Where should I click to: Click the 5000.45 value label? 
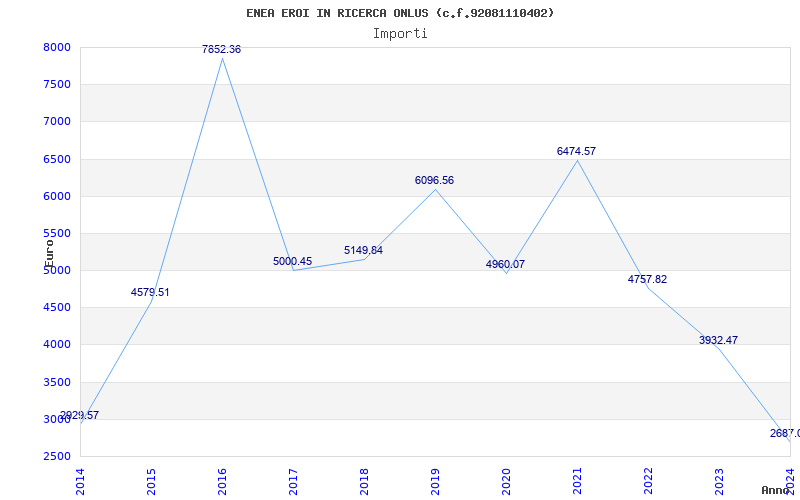[292, 261]
